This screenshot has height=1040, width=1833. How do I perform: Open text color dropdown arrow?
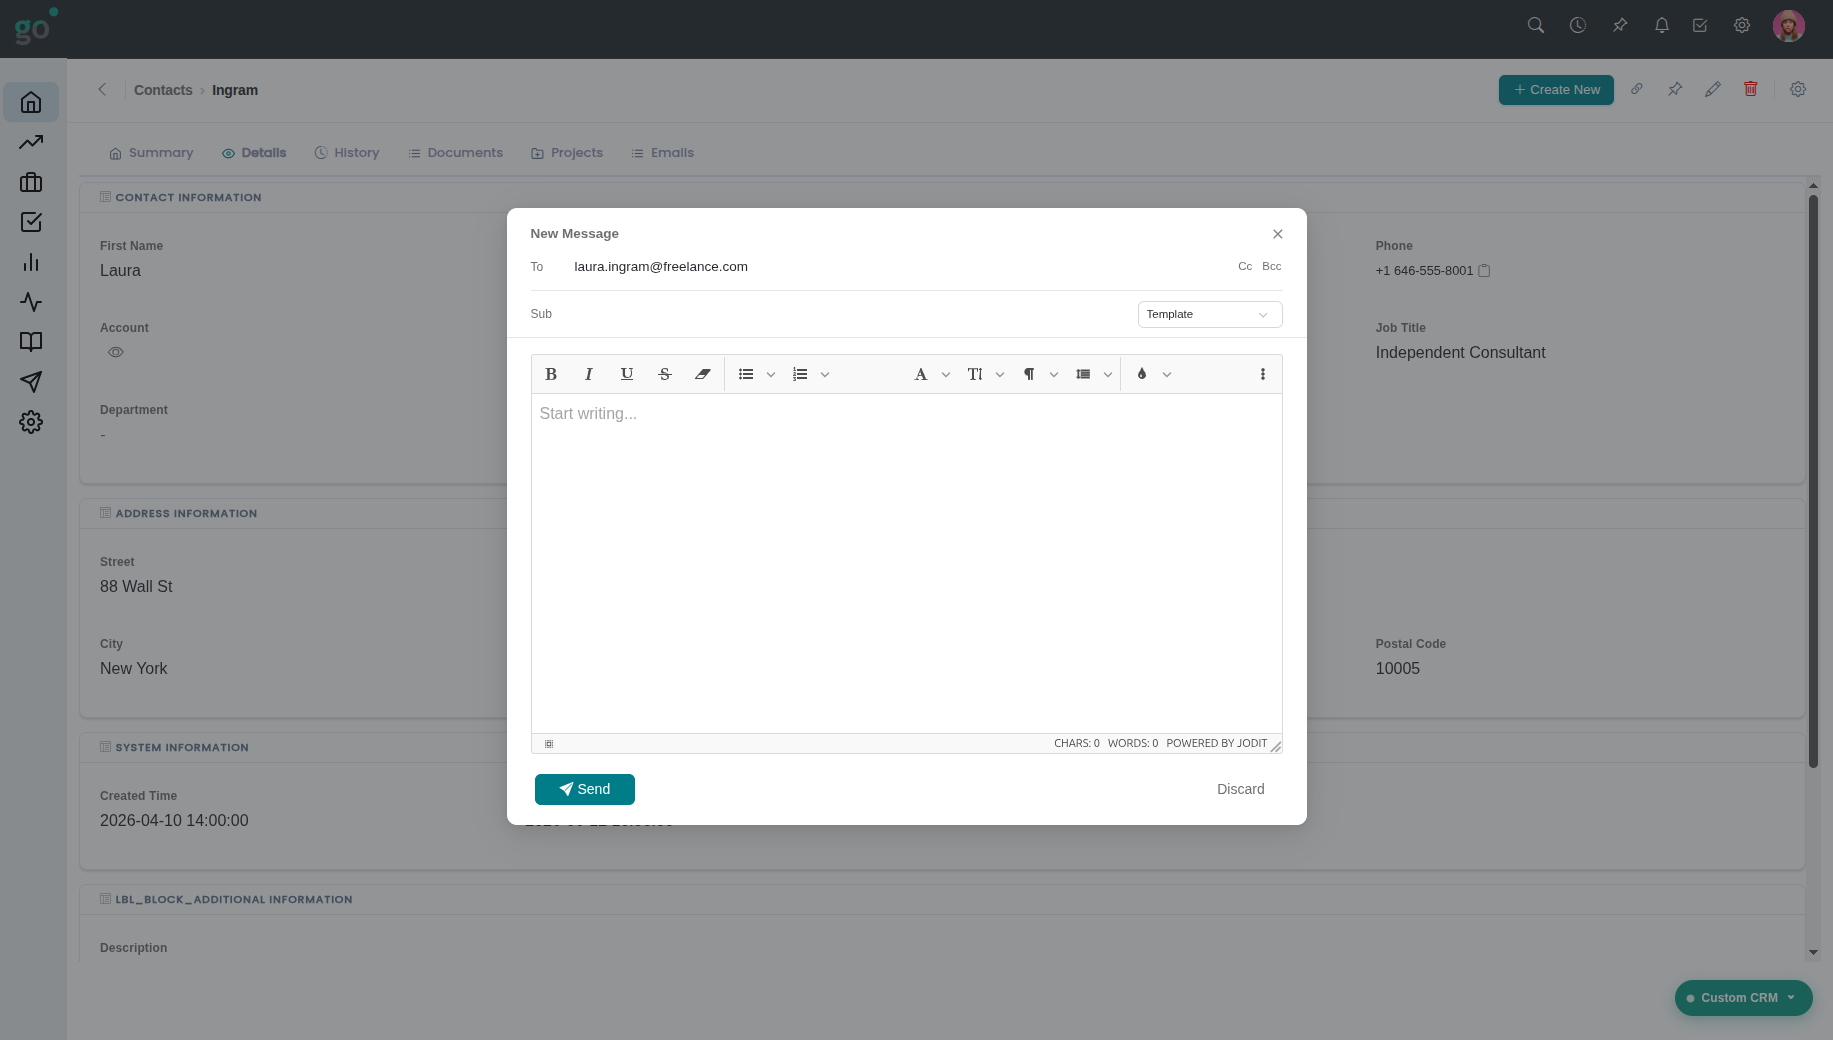pos(1167,375)
